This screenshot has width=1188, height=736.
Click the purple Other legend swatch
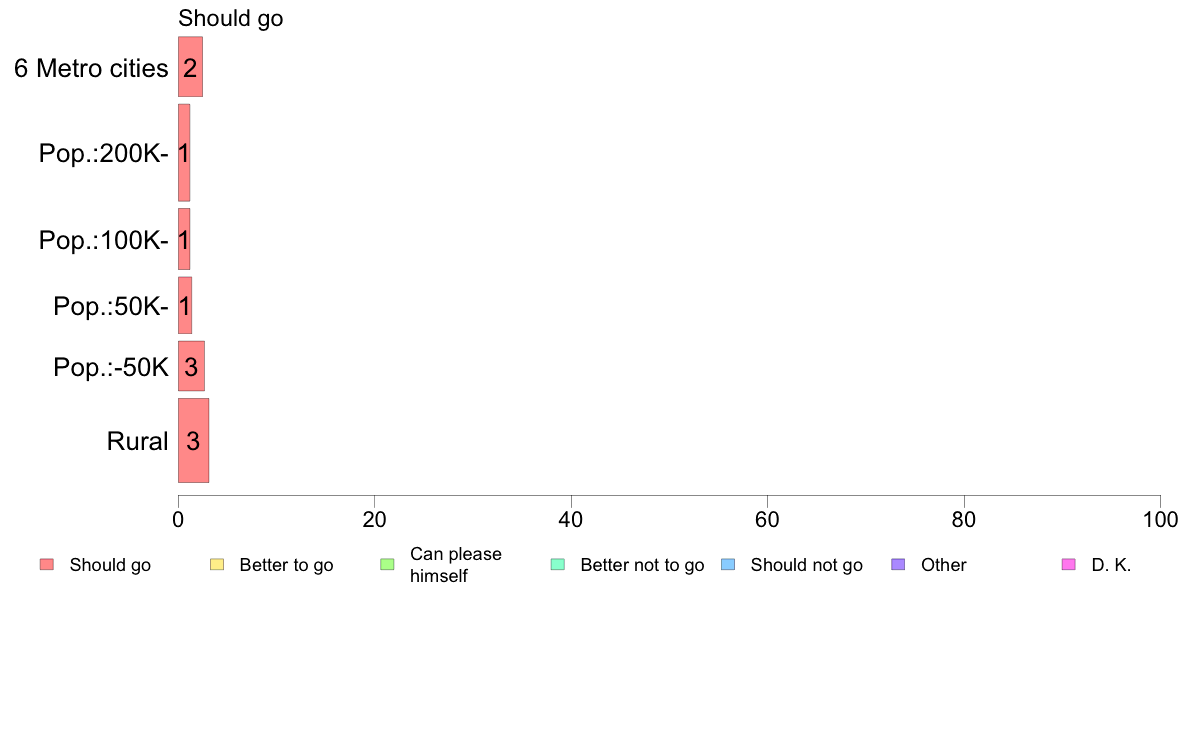tap(899, 565)
